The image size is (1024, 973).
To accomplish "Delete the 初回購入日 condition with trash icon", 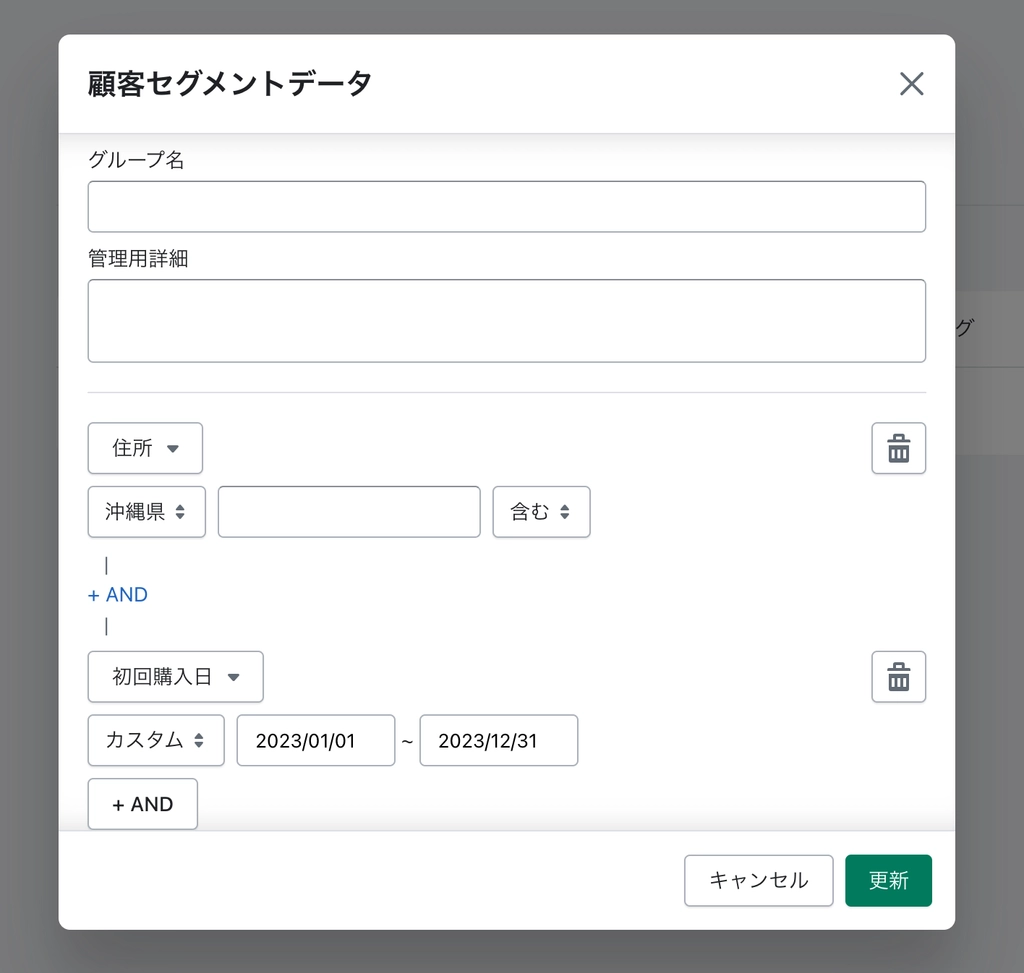I will [x=899, y=677].
